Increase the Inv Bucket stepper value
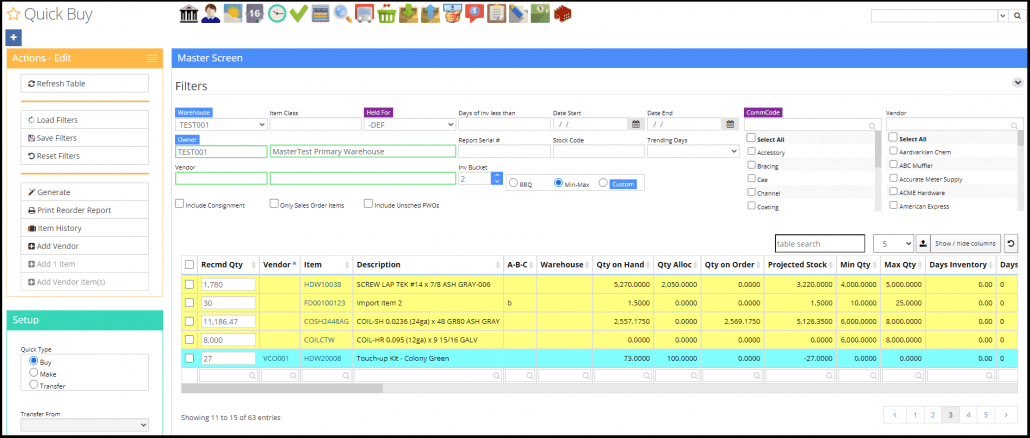This screenshot has width=1030, height=438. point(496,175)
